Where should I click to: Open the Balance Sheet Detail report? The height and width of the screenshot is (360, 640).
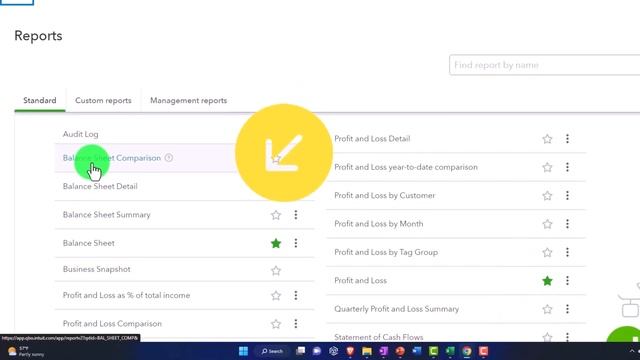[x=100, y=187]
